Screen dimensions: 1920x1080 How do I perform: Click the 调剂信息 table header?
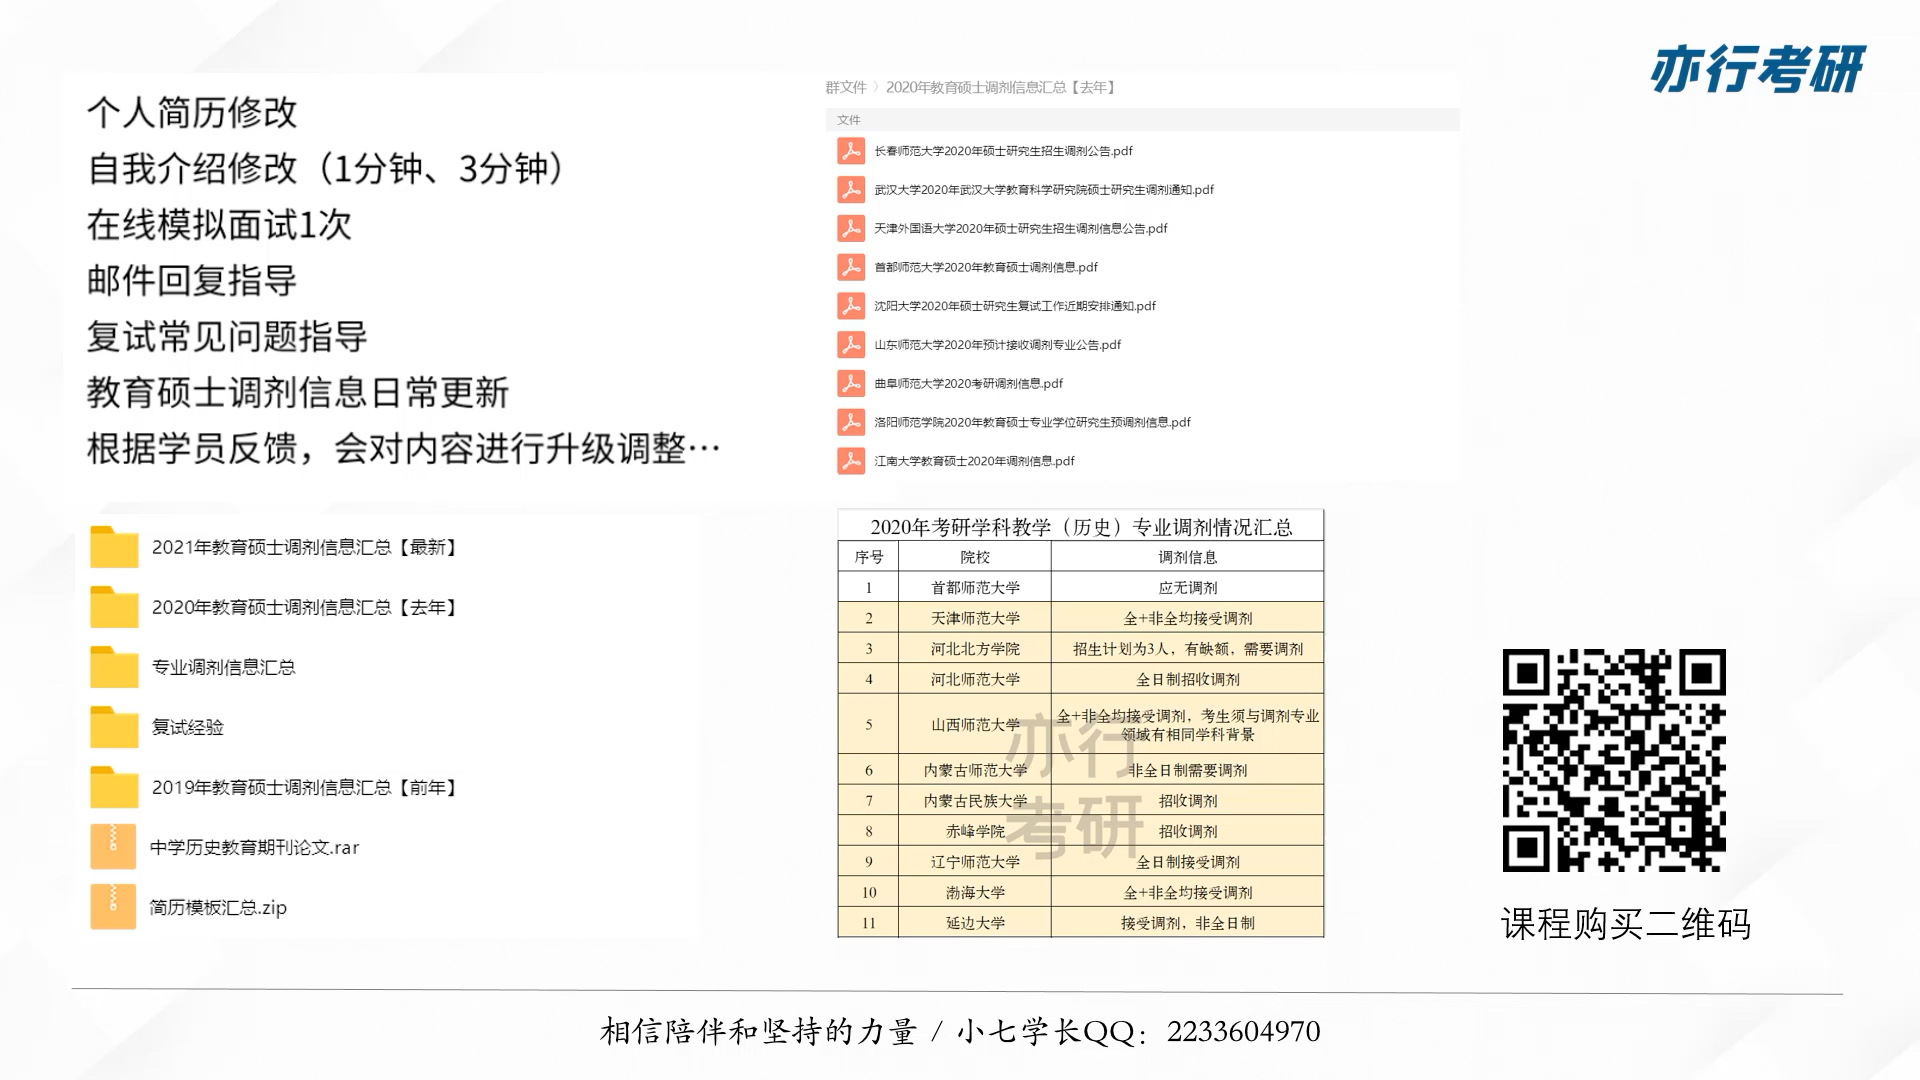1188,557
